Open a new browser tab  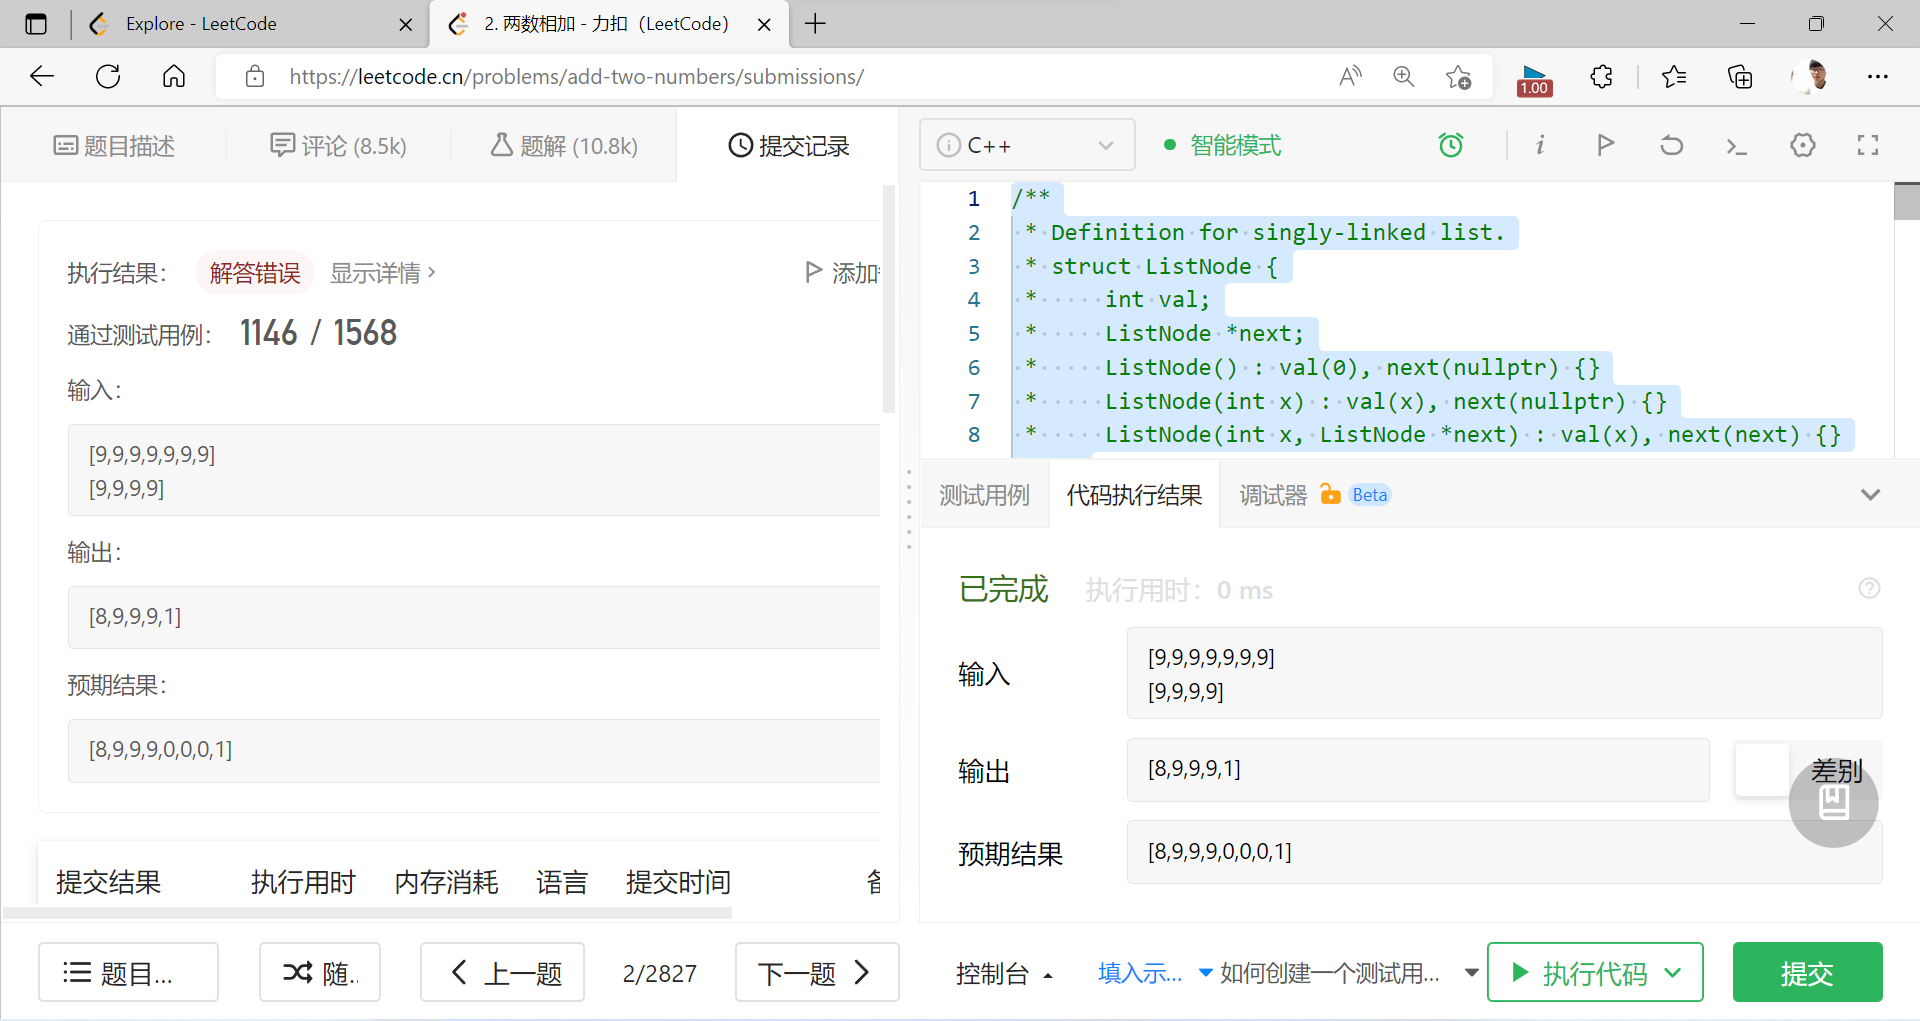(816, 24)
